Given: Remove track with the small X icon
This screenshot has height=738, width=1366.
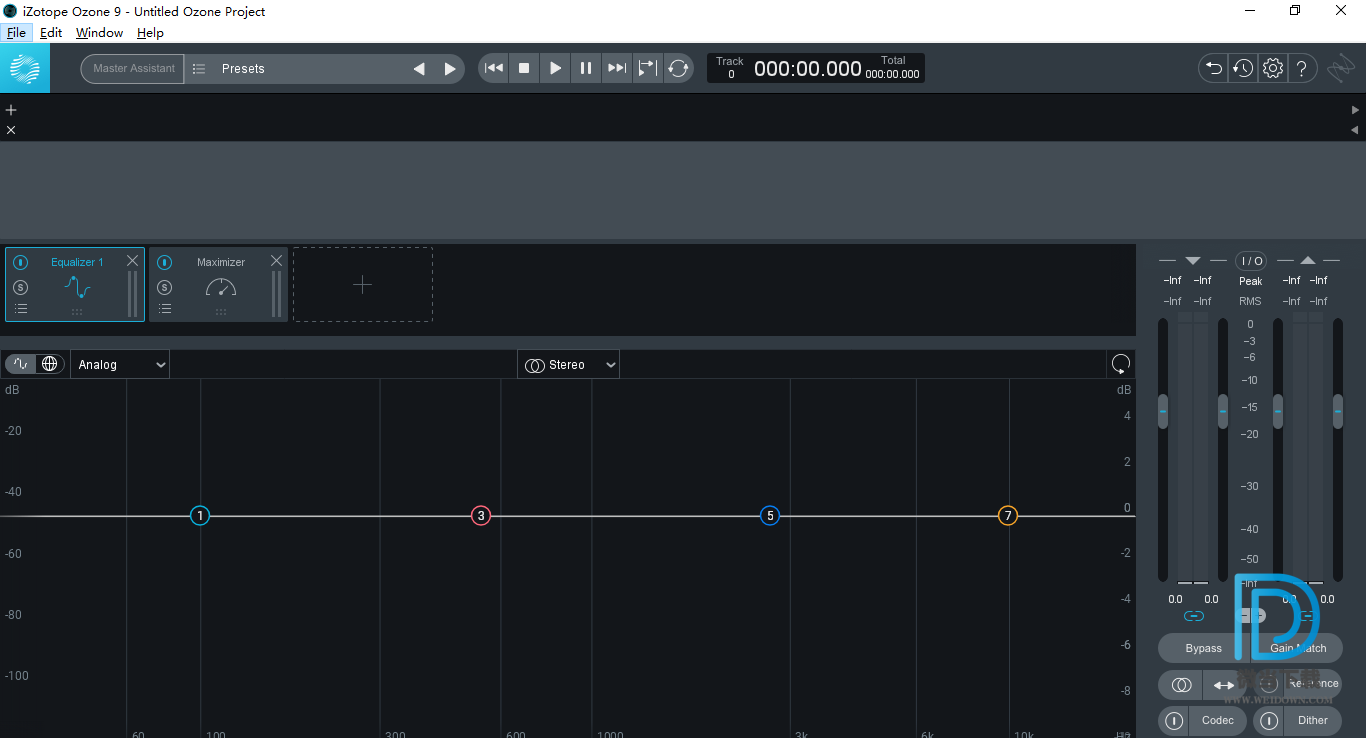Looking at the screenshot, I should (11, 130).
